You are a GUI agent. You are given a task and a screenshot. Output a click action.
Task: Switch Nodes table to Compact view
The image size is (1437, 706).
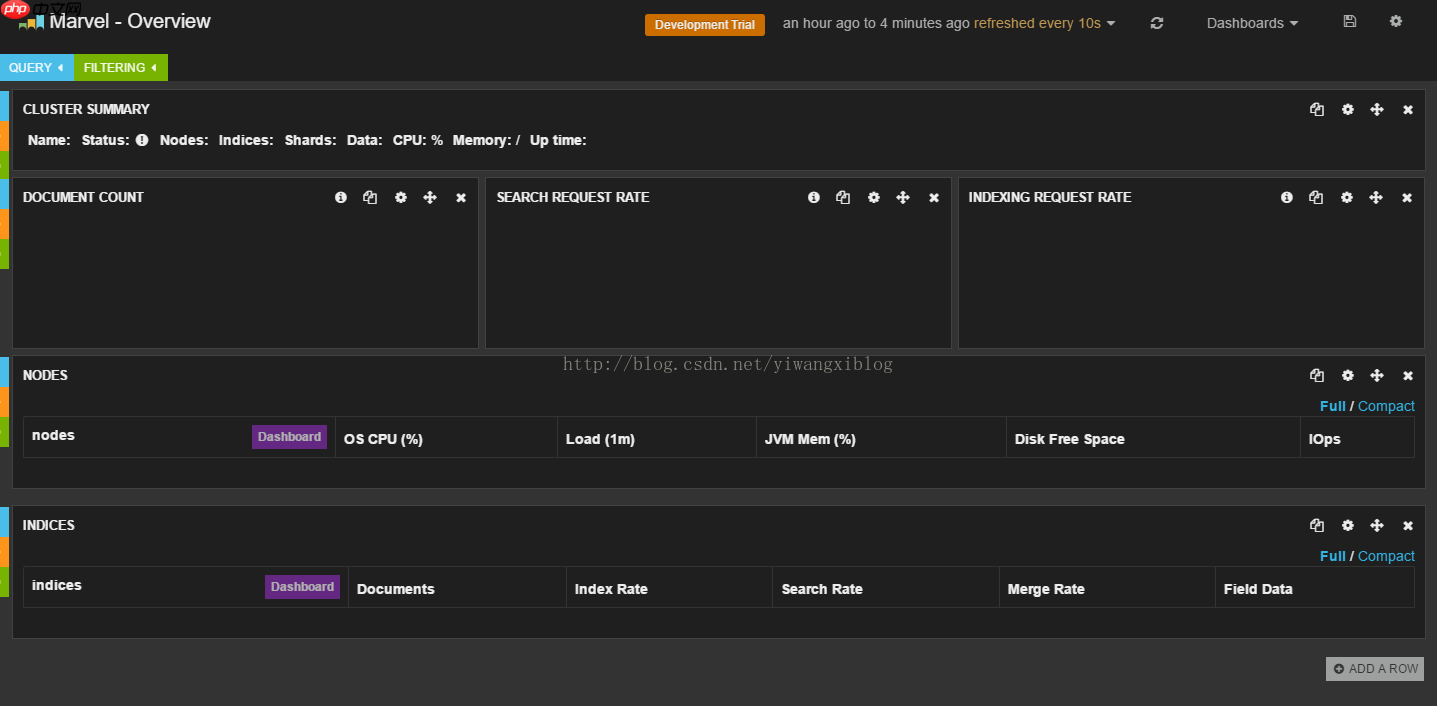click(1386, 406)
